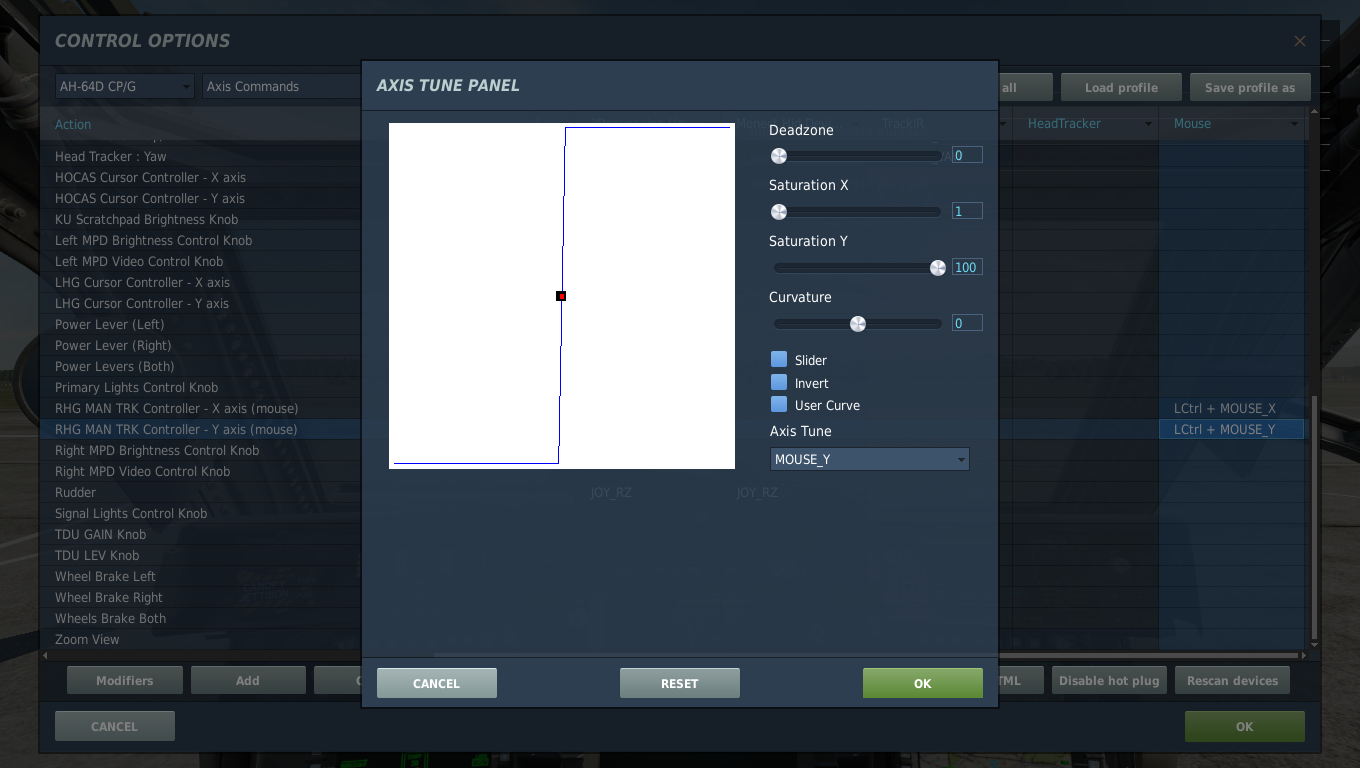
Task: Click the Saturation X value field
Action: pos(967,211)
